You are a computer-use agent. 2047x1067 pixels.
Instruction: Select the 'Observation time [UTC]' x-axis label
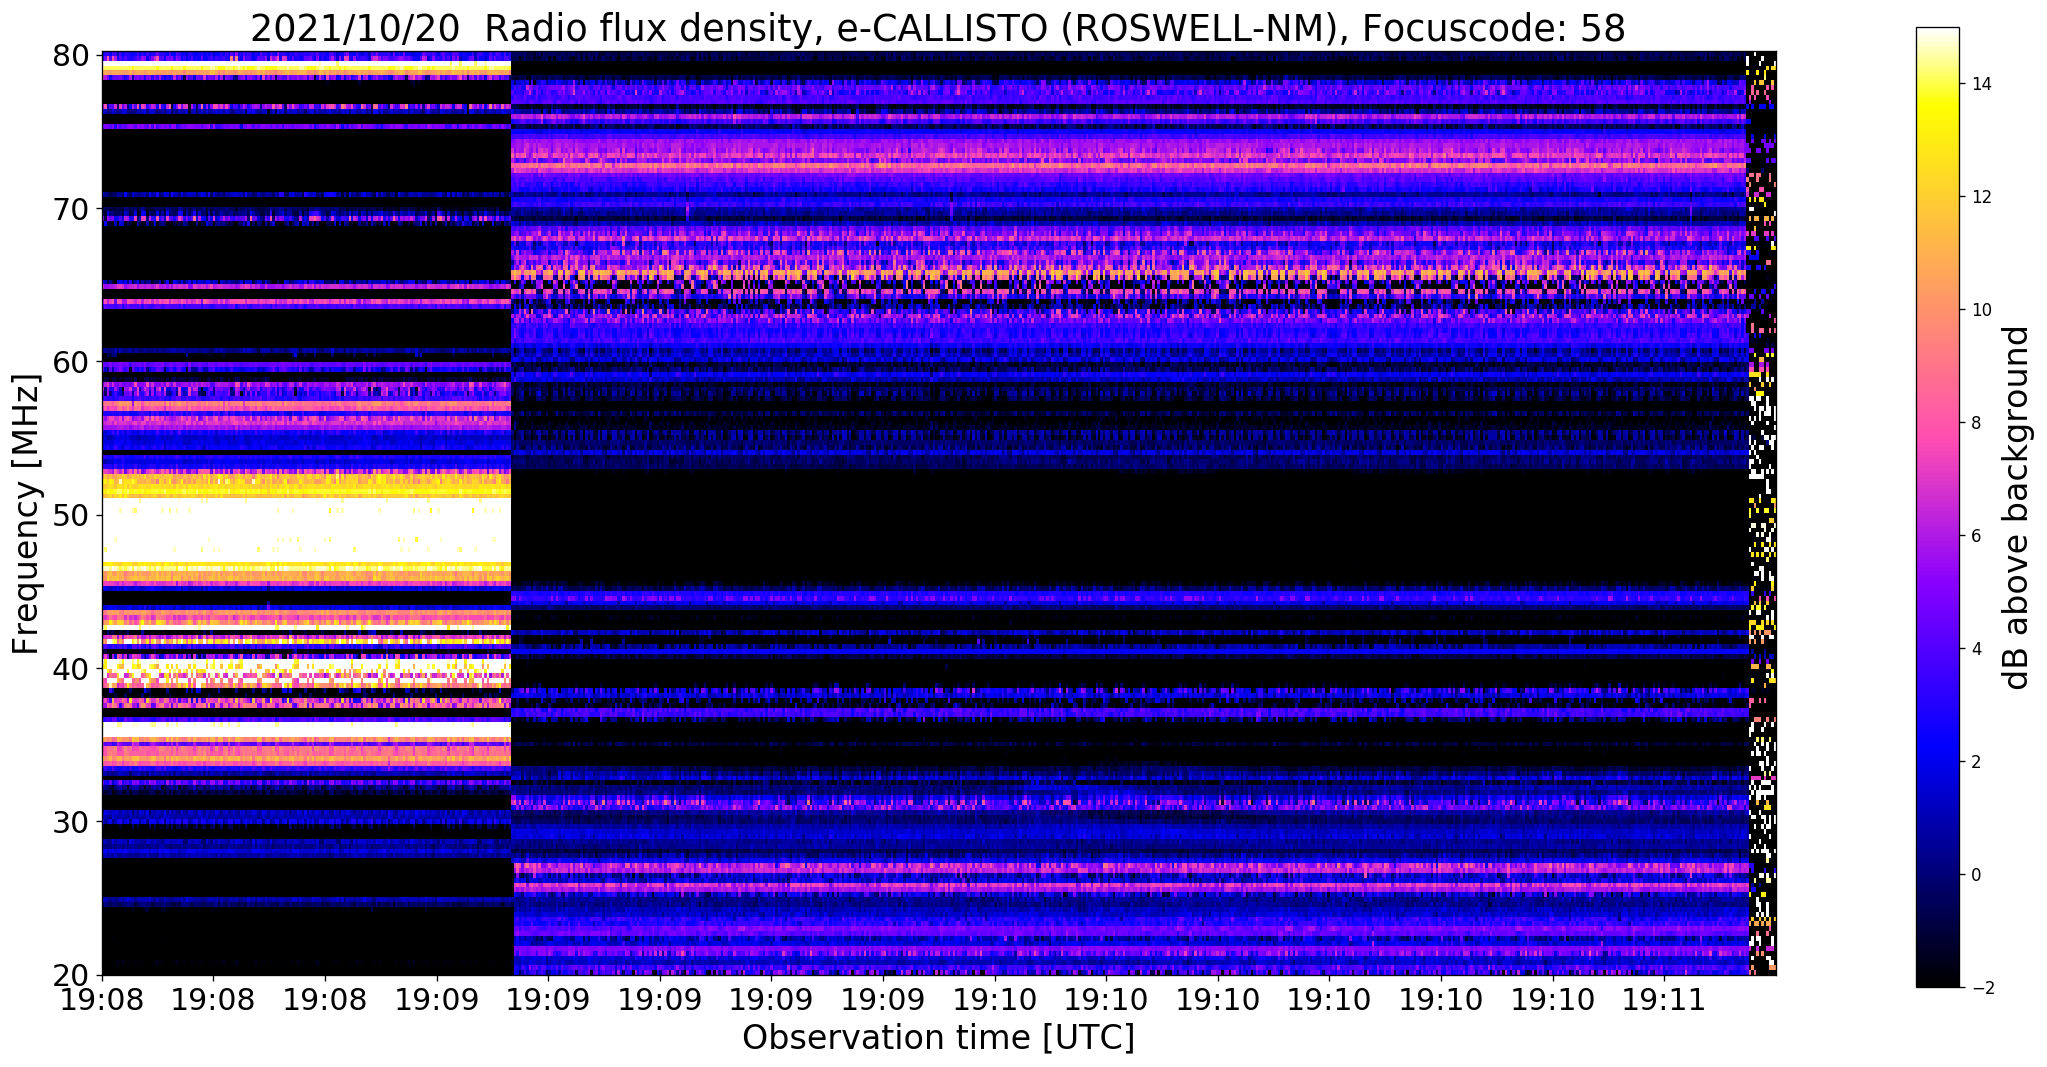[938, 1038]
